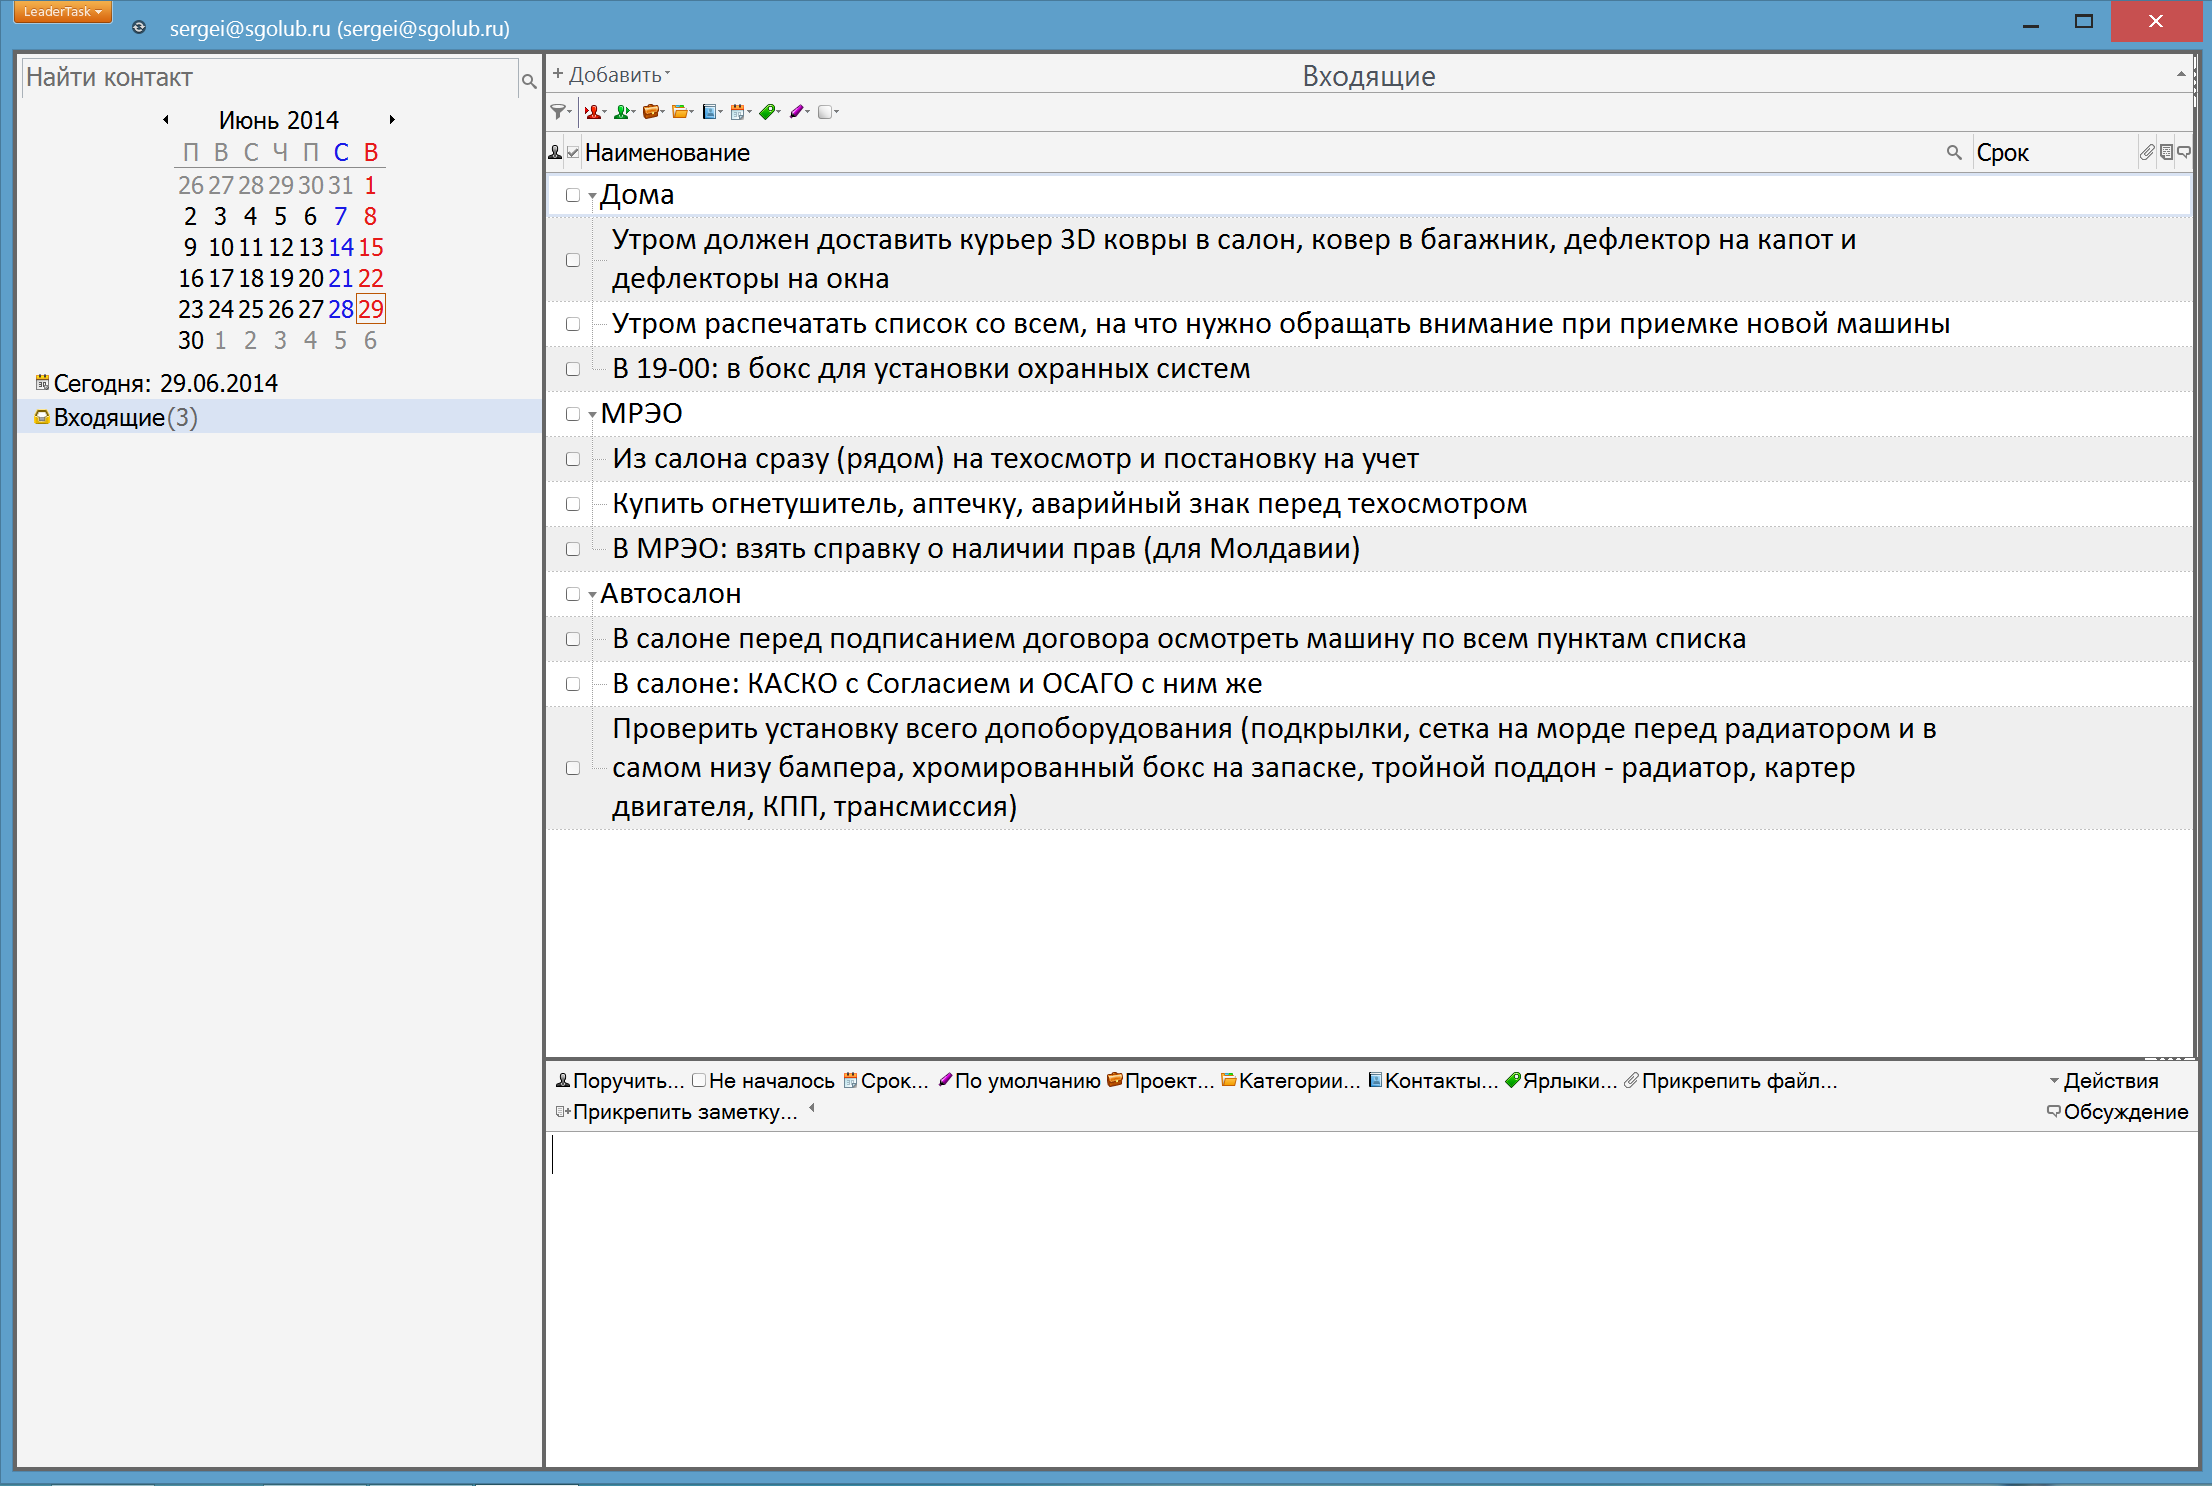Check the 'Купить огнетушитель' task checkbox
2212x1486 pixels.
click(573, 504)
